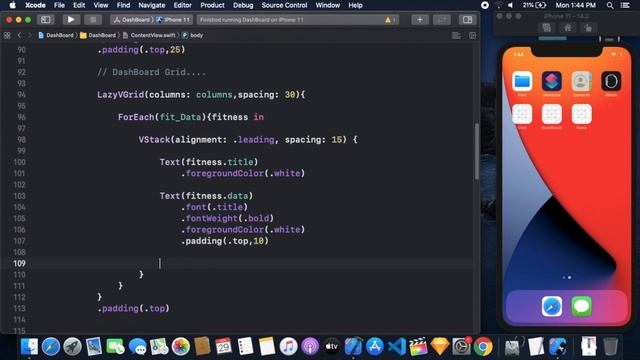Open the DashBoard scheme selector
This screenshot has width=640, height=360.
point(131,20)
